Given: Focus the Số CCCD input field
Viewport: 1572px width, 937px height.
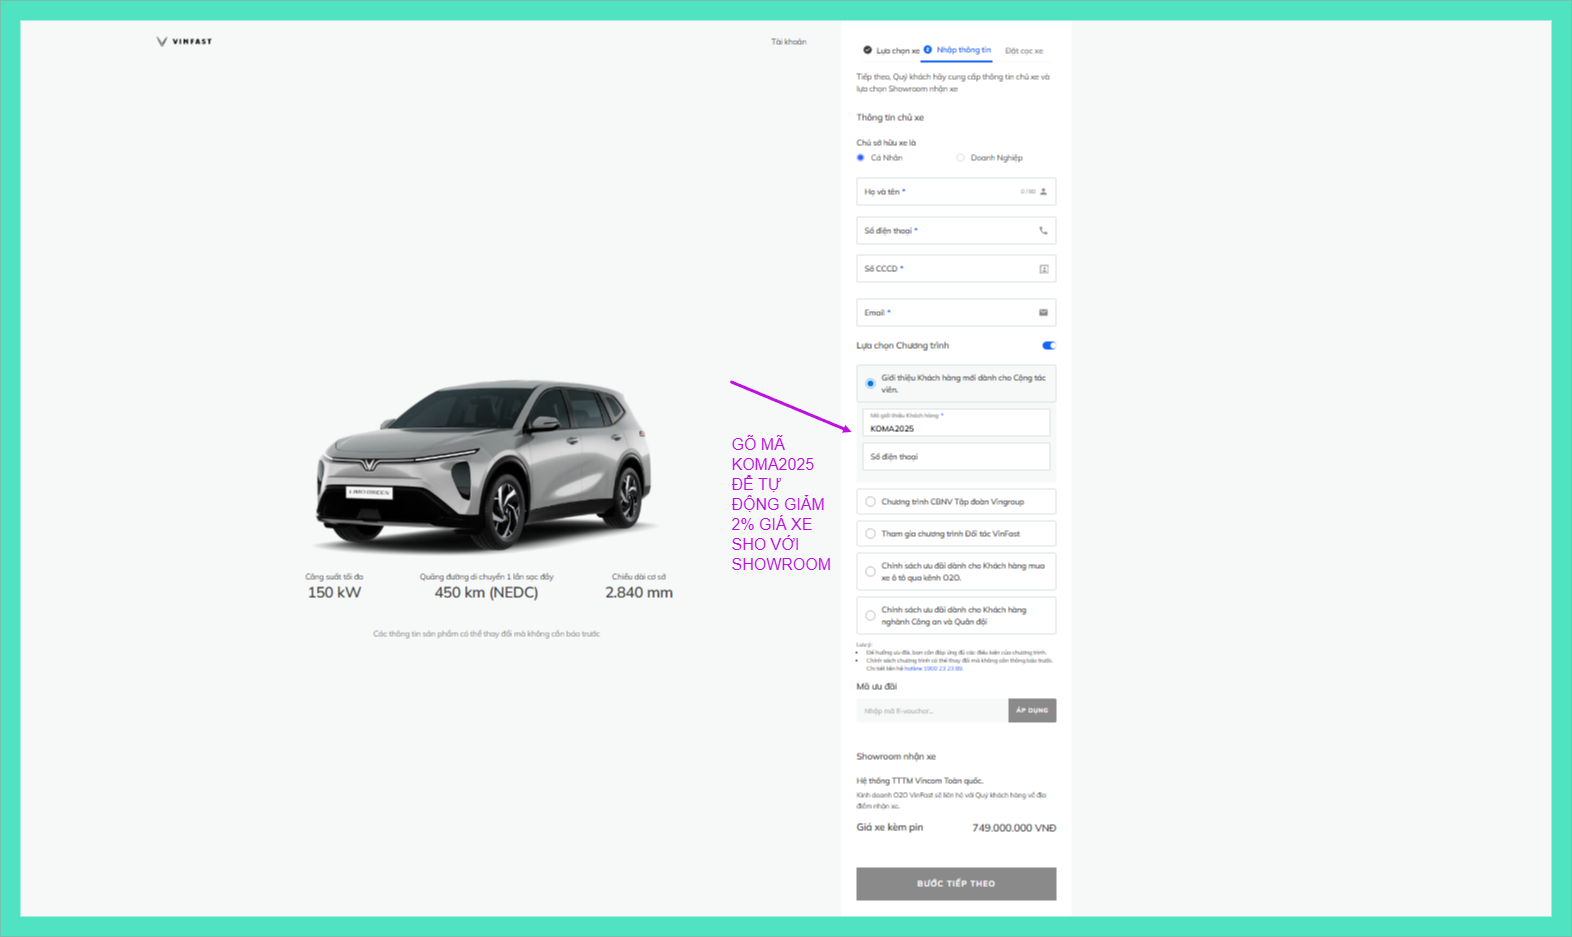Looking at the screenshot, I should 956,269.
